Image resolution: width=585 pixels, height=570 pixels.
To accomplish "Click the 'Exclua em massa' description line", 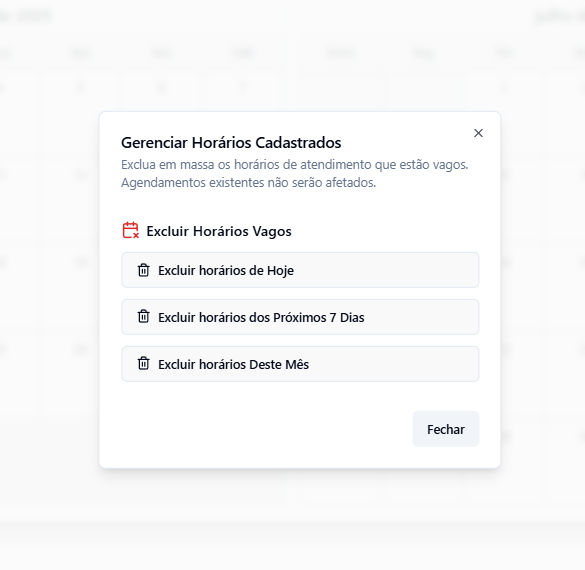I will tap(294, 165).
